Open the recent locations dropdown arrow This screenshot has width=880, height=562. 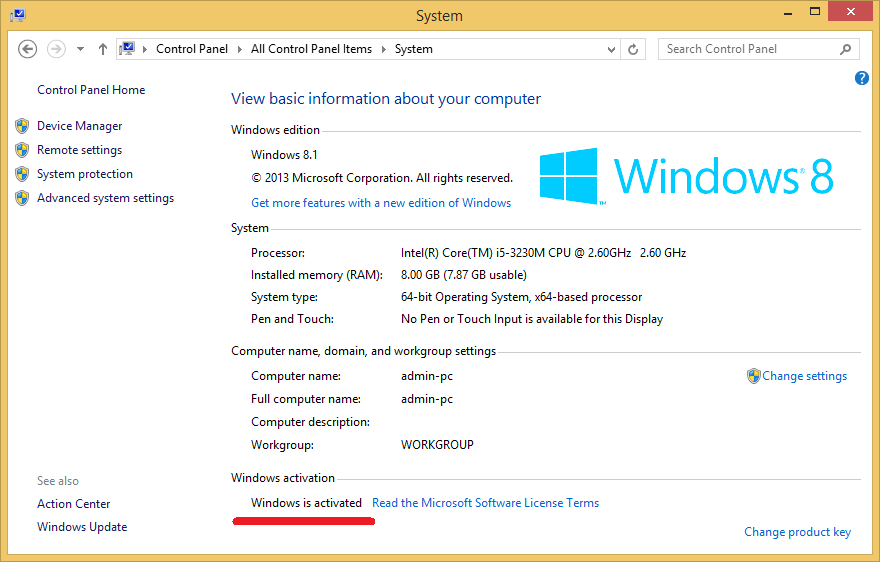(80, 49)
